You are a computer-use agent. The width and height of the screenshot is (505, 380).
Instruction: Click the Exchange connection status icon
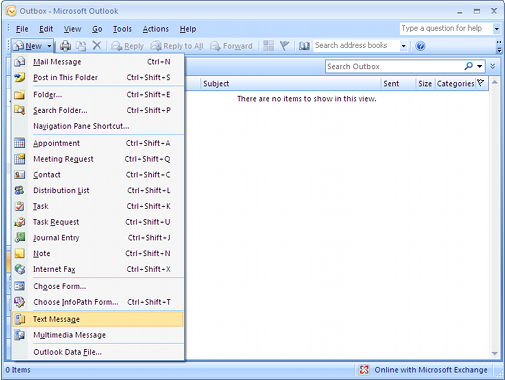pos(364,370)
